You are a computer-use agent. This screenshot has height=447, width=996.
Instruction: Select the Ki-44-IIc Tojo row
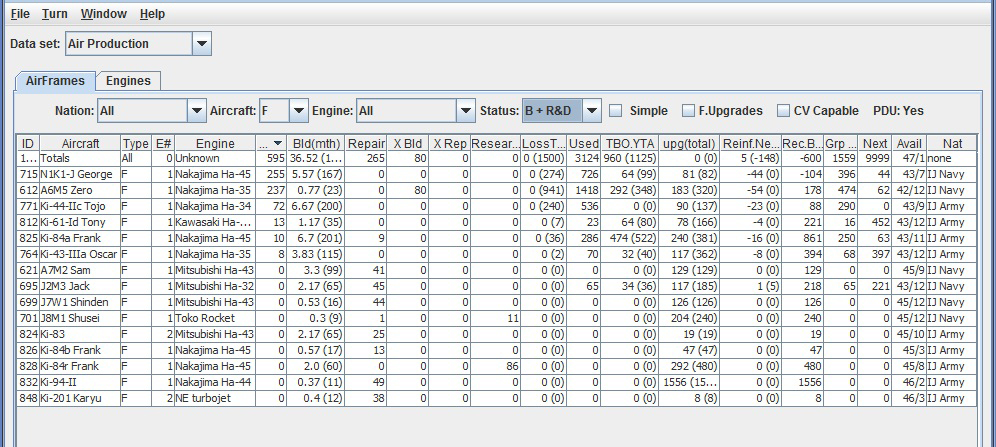point(497,206)
